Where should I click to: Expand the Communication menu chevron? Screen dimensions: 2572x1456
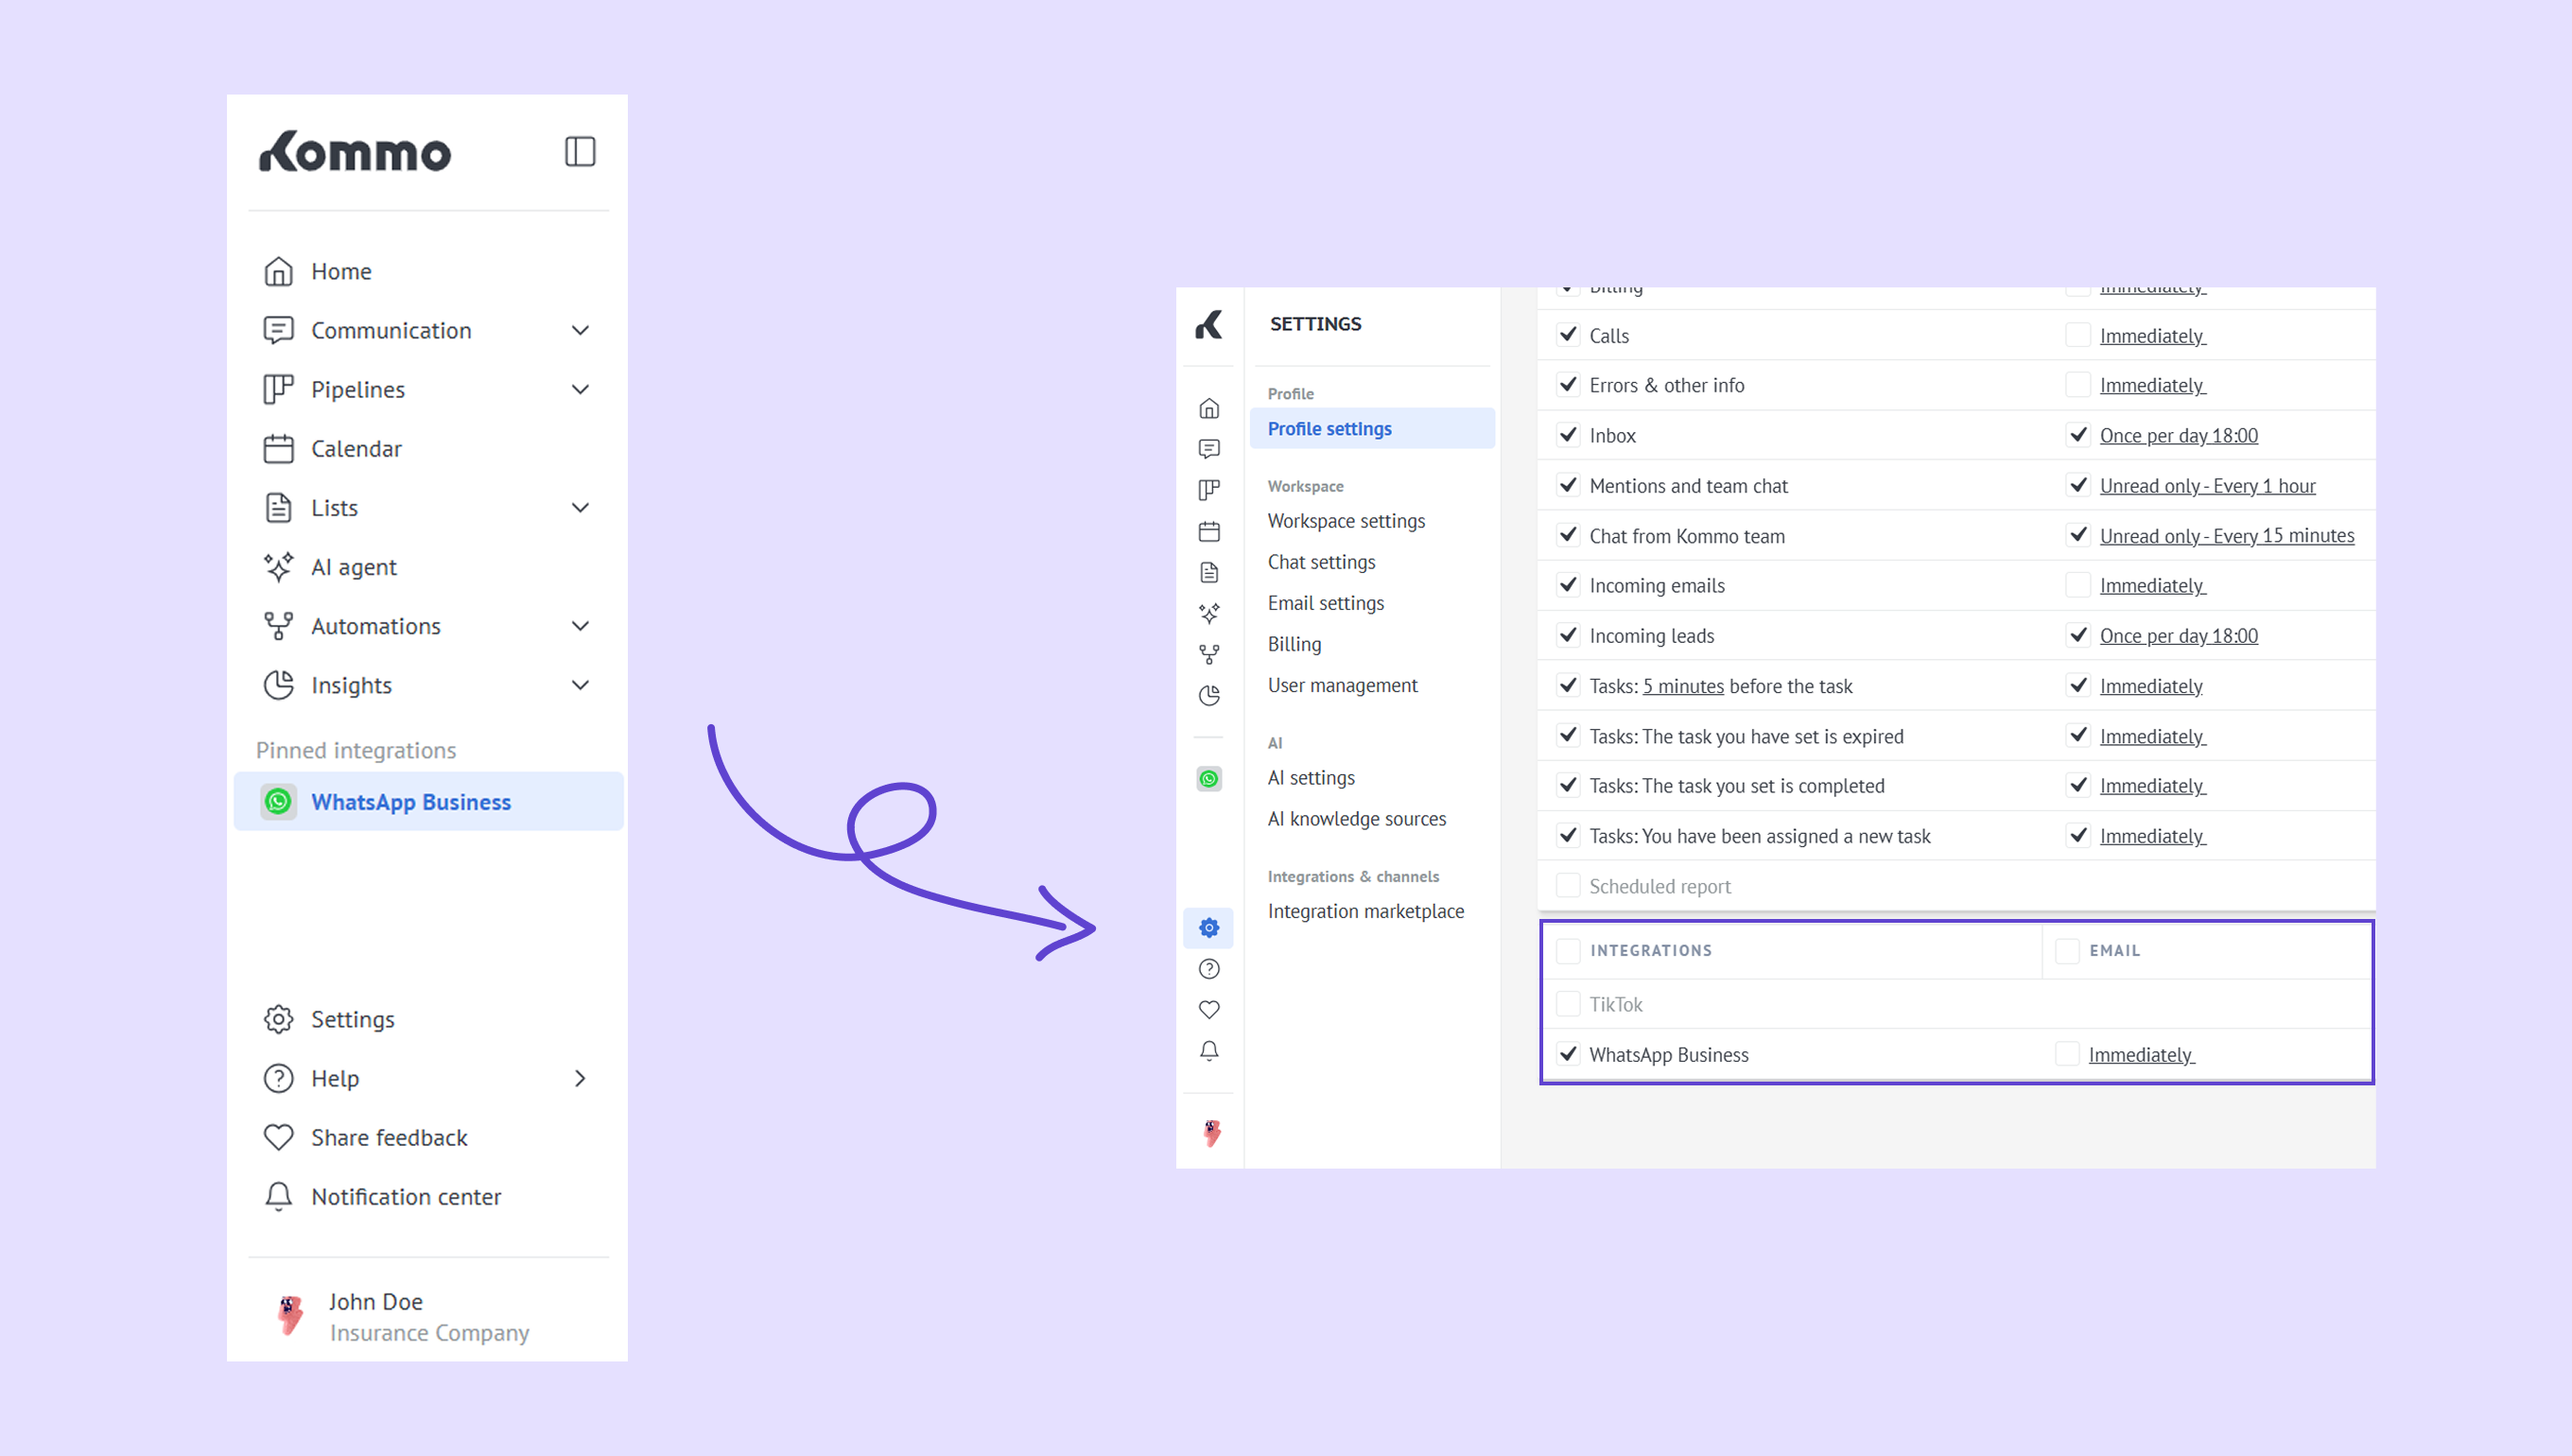580,330
